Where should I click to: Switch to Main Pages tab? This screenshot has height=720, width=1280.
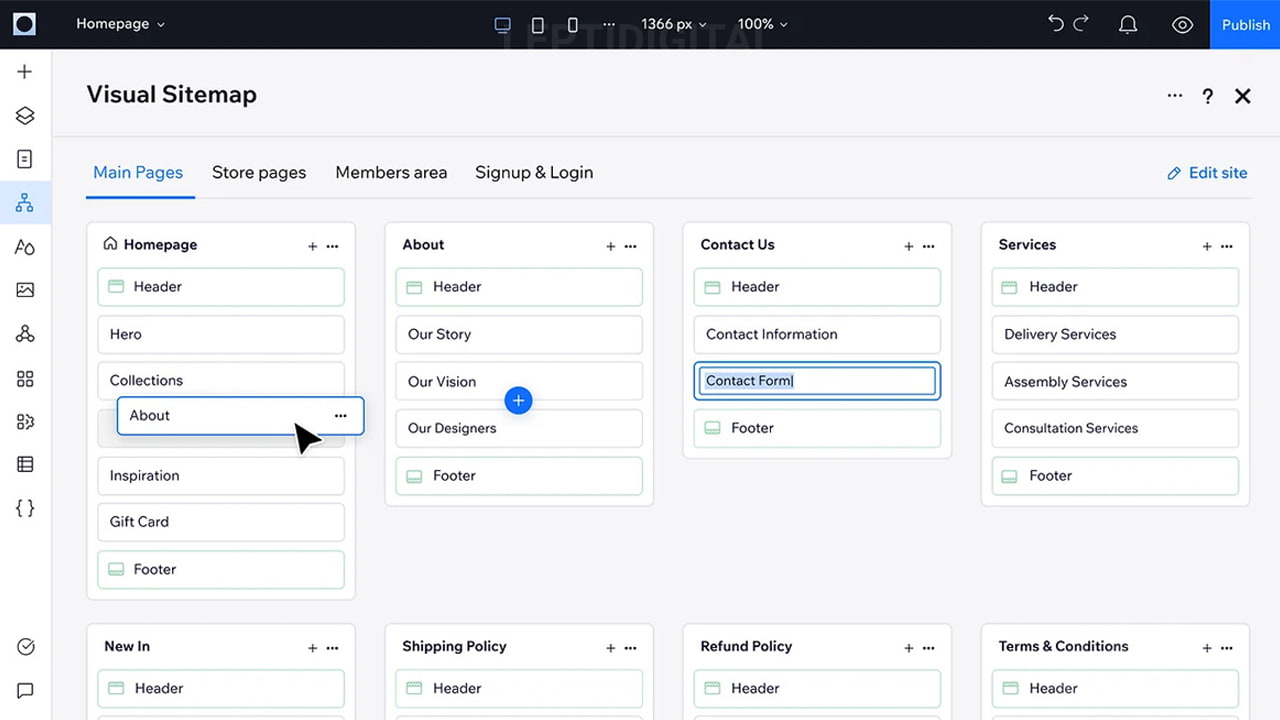pyautogui.click(x=138, y=172)
